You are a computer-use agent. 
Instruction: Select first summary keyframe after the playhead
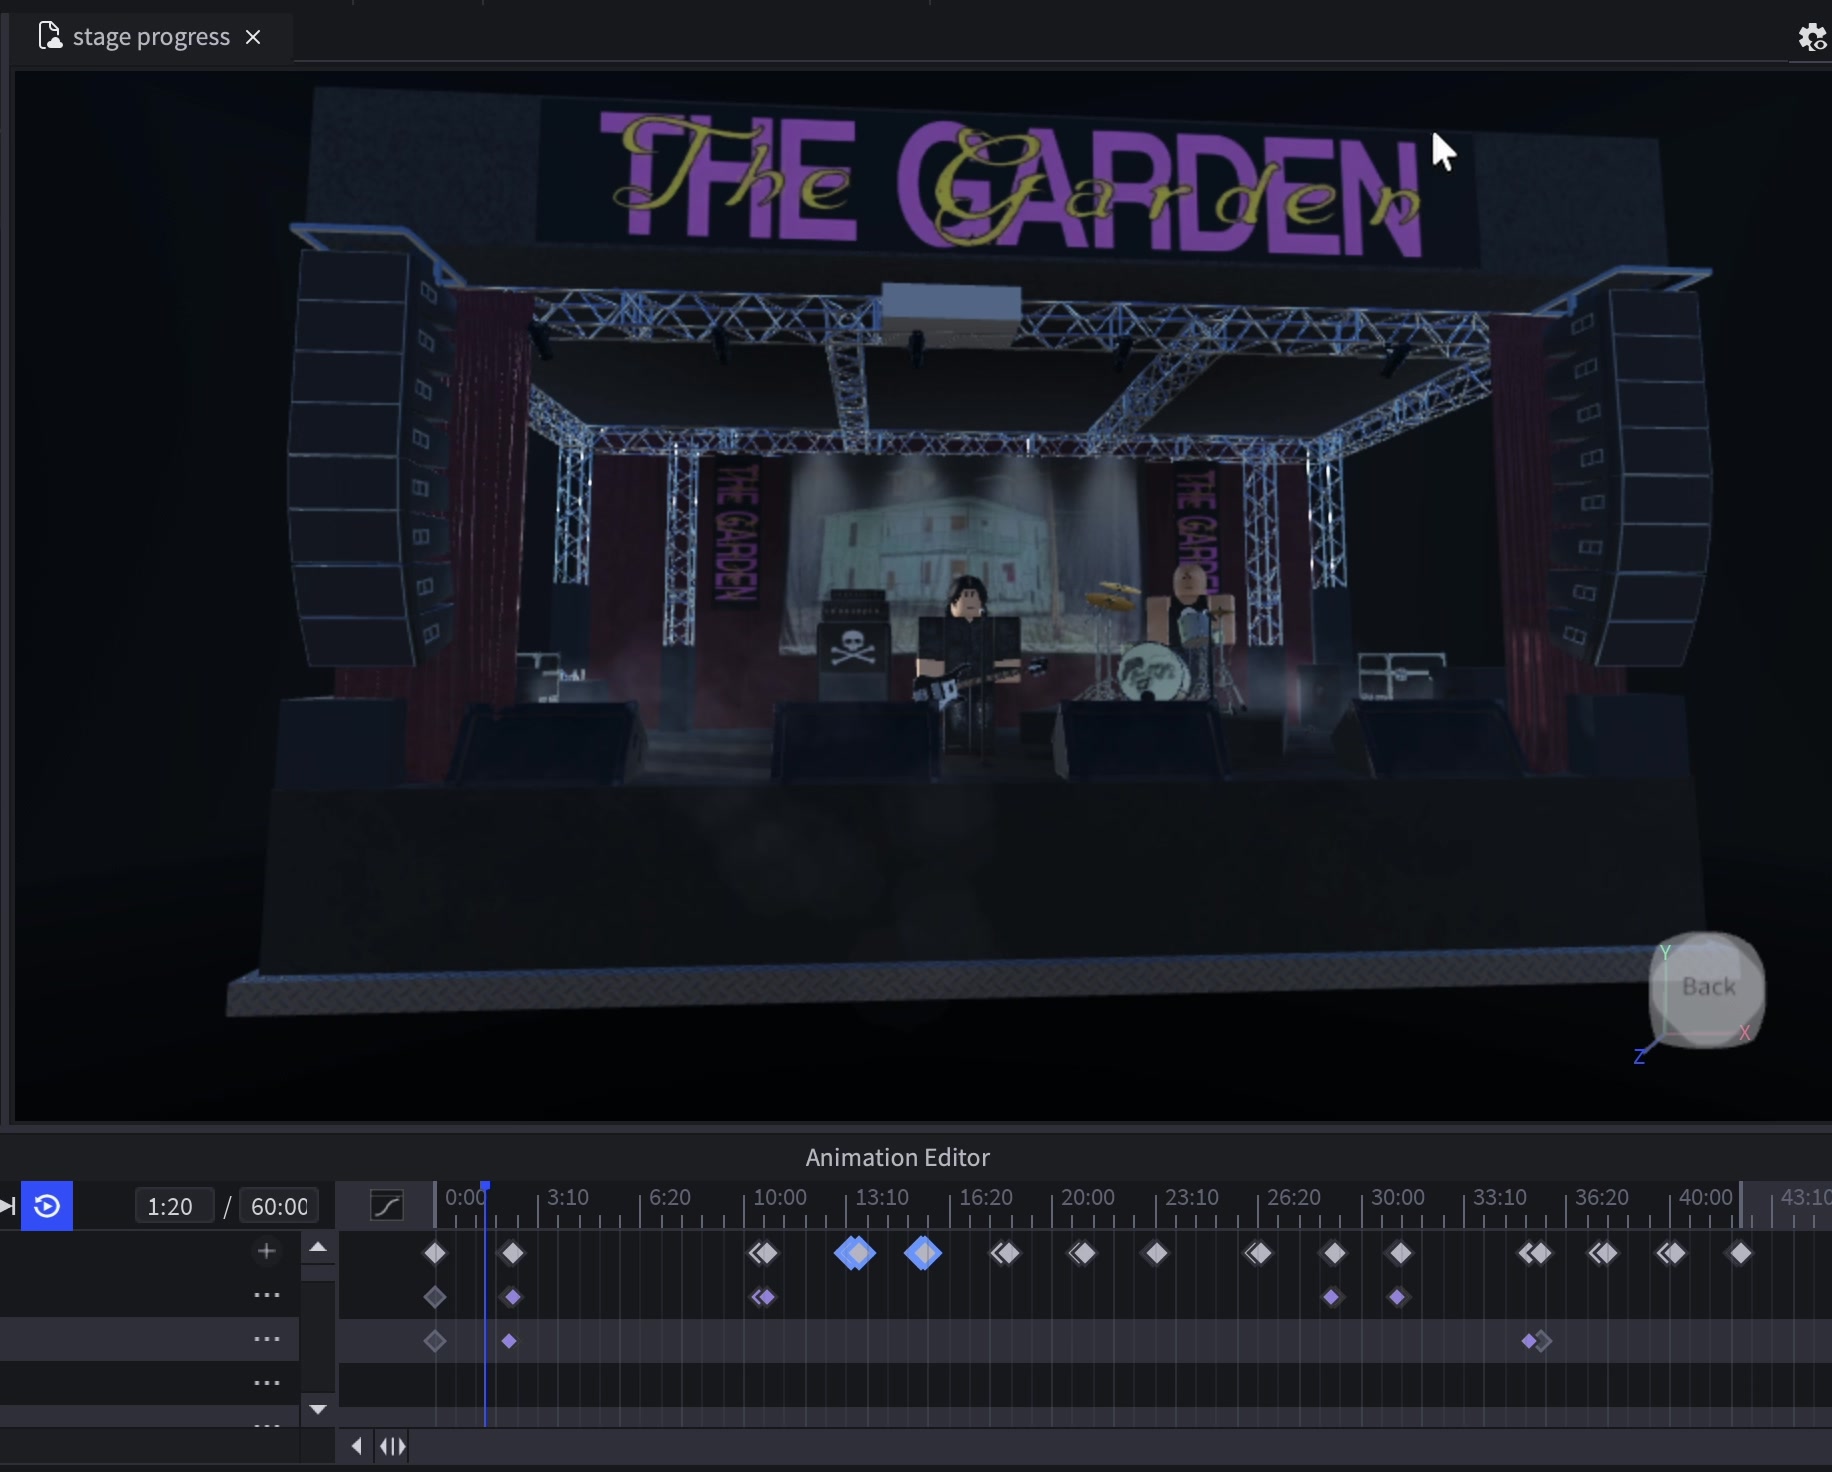(x=513, y=1253)
